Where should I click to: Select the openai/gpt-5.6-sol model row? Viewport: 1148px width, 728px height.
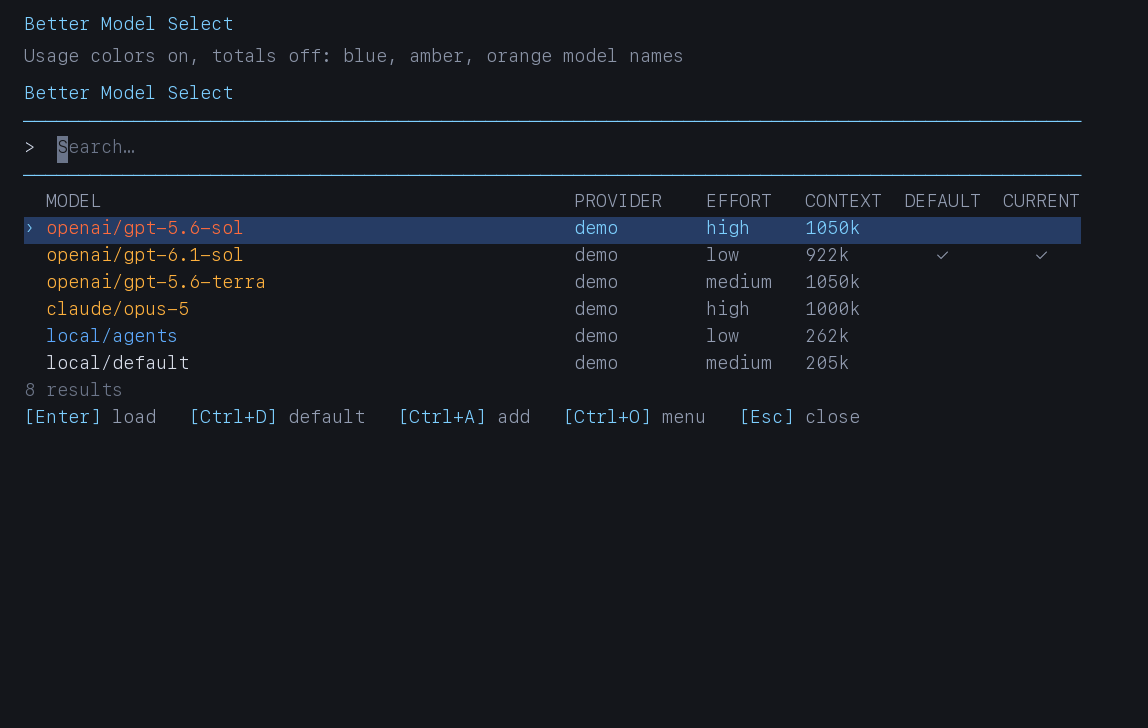pyautogui.click(x=553, y=229)
